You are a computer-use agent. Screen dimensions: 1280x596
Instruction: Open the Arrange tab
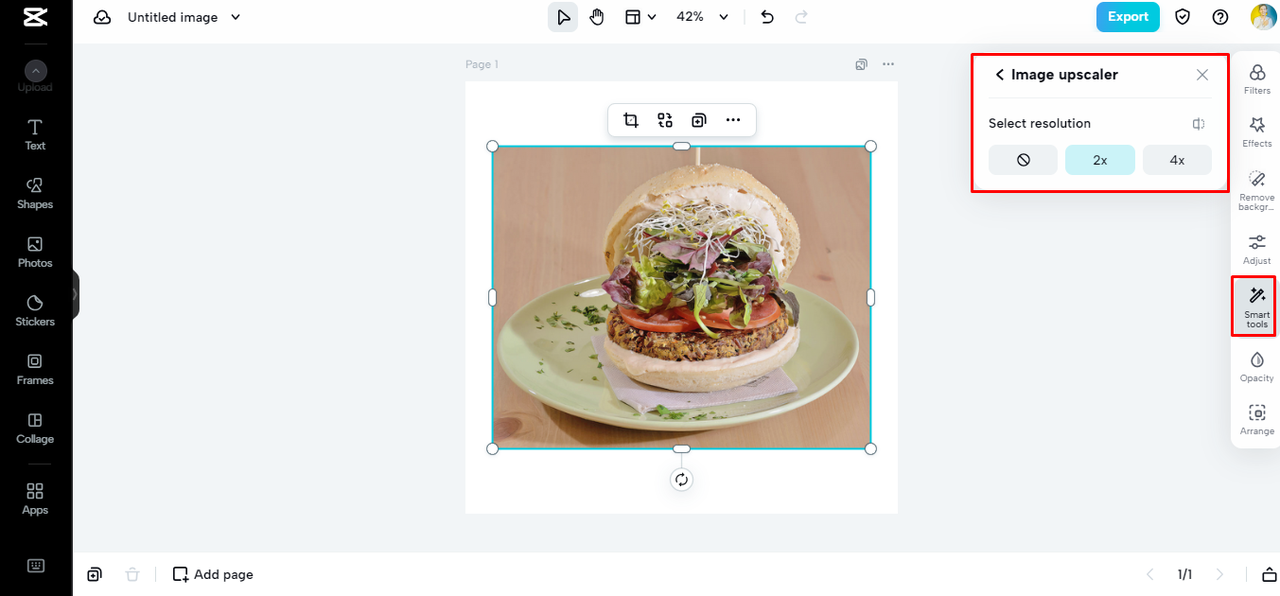pyautogui.click(x=1257, y=419)
